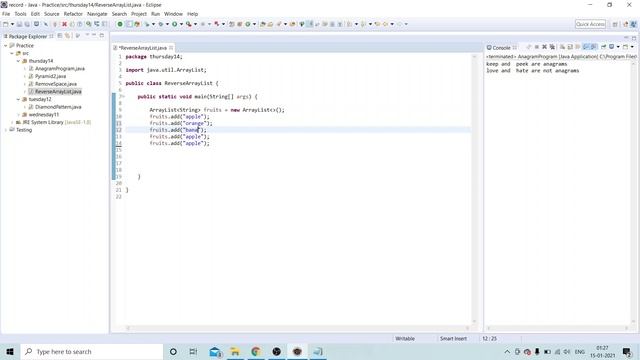640x360 pixels.
Task: Open the Display Selected Console dropdown
Action: coord(618,47)
